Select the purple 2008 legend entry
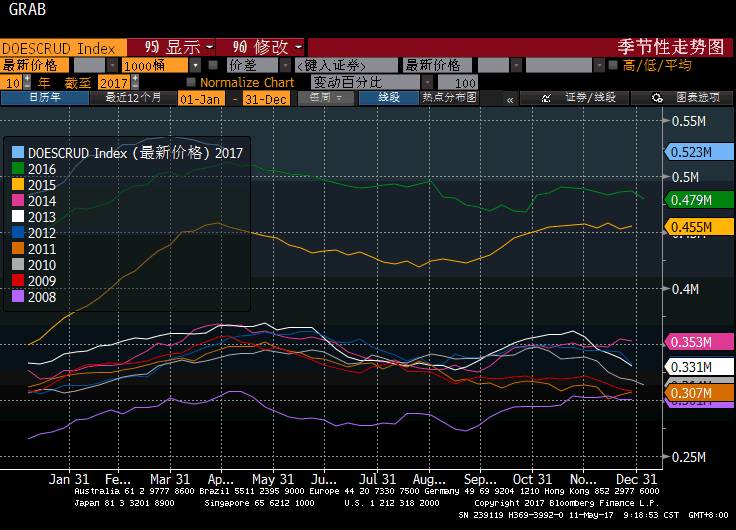 coord(42,297)
